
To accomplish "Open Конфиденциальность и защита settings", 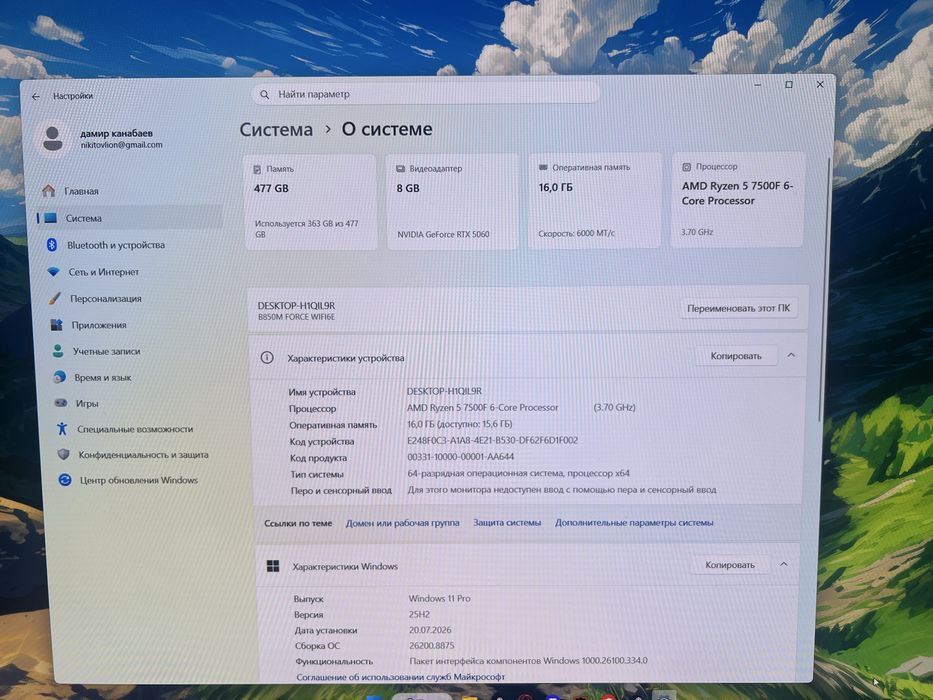I will [x=143, y=454].
